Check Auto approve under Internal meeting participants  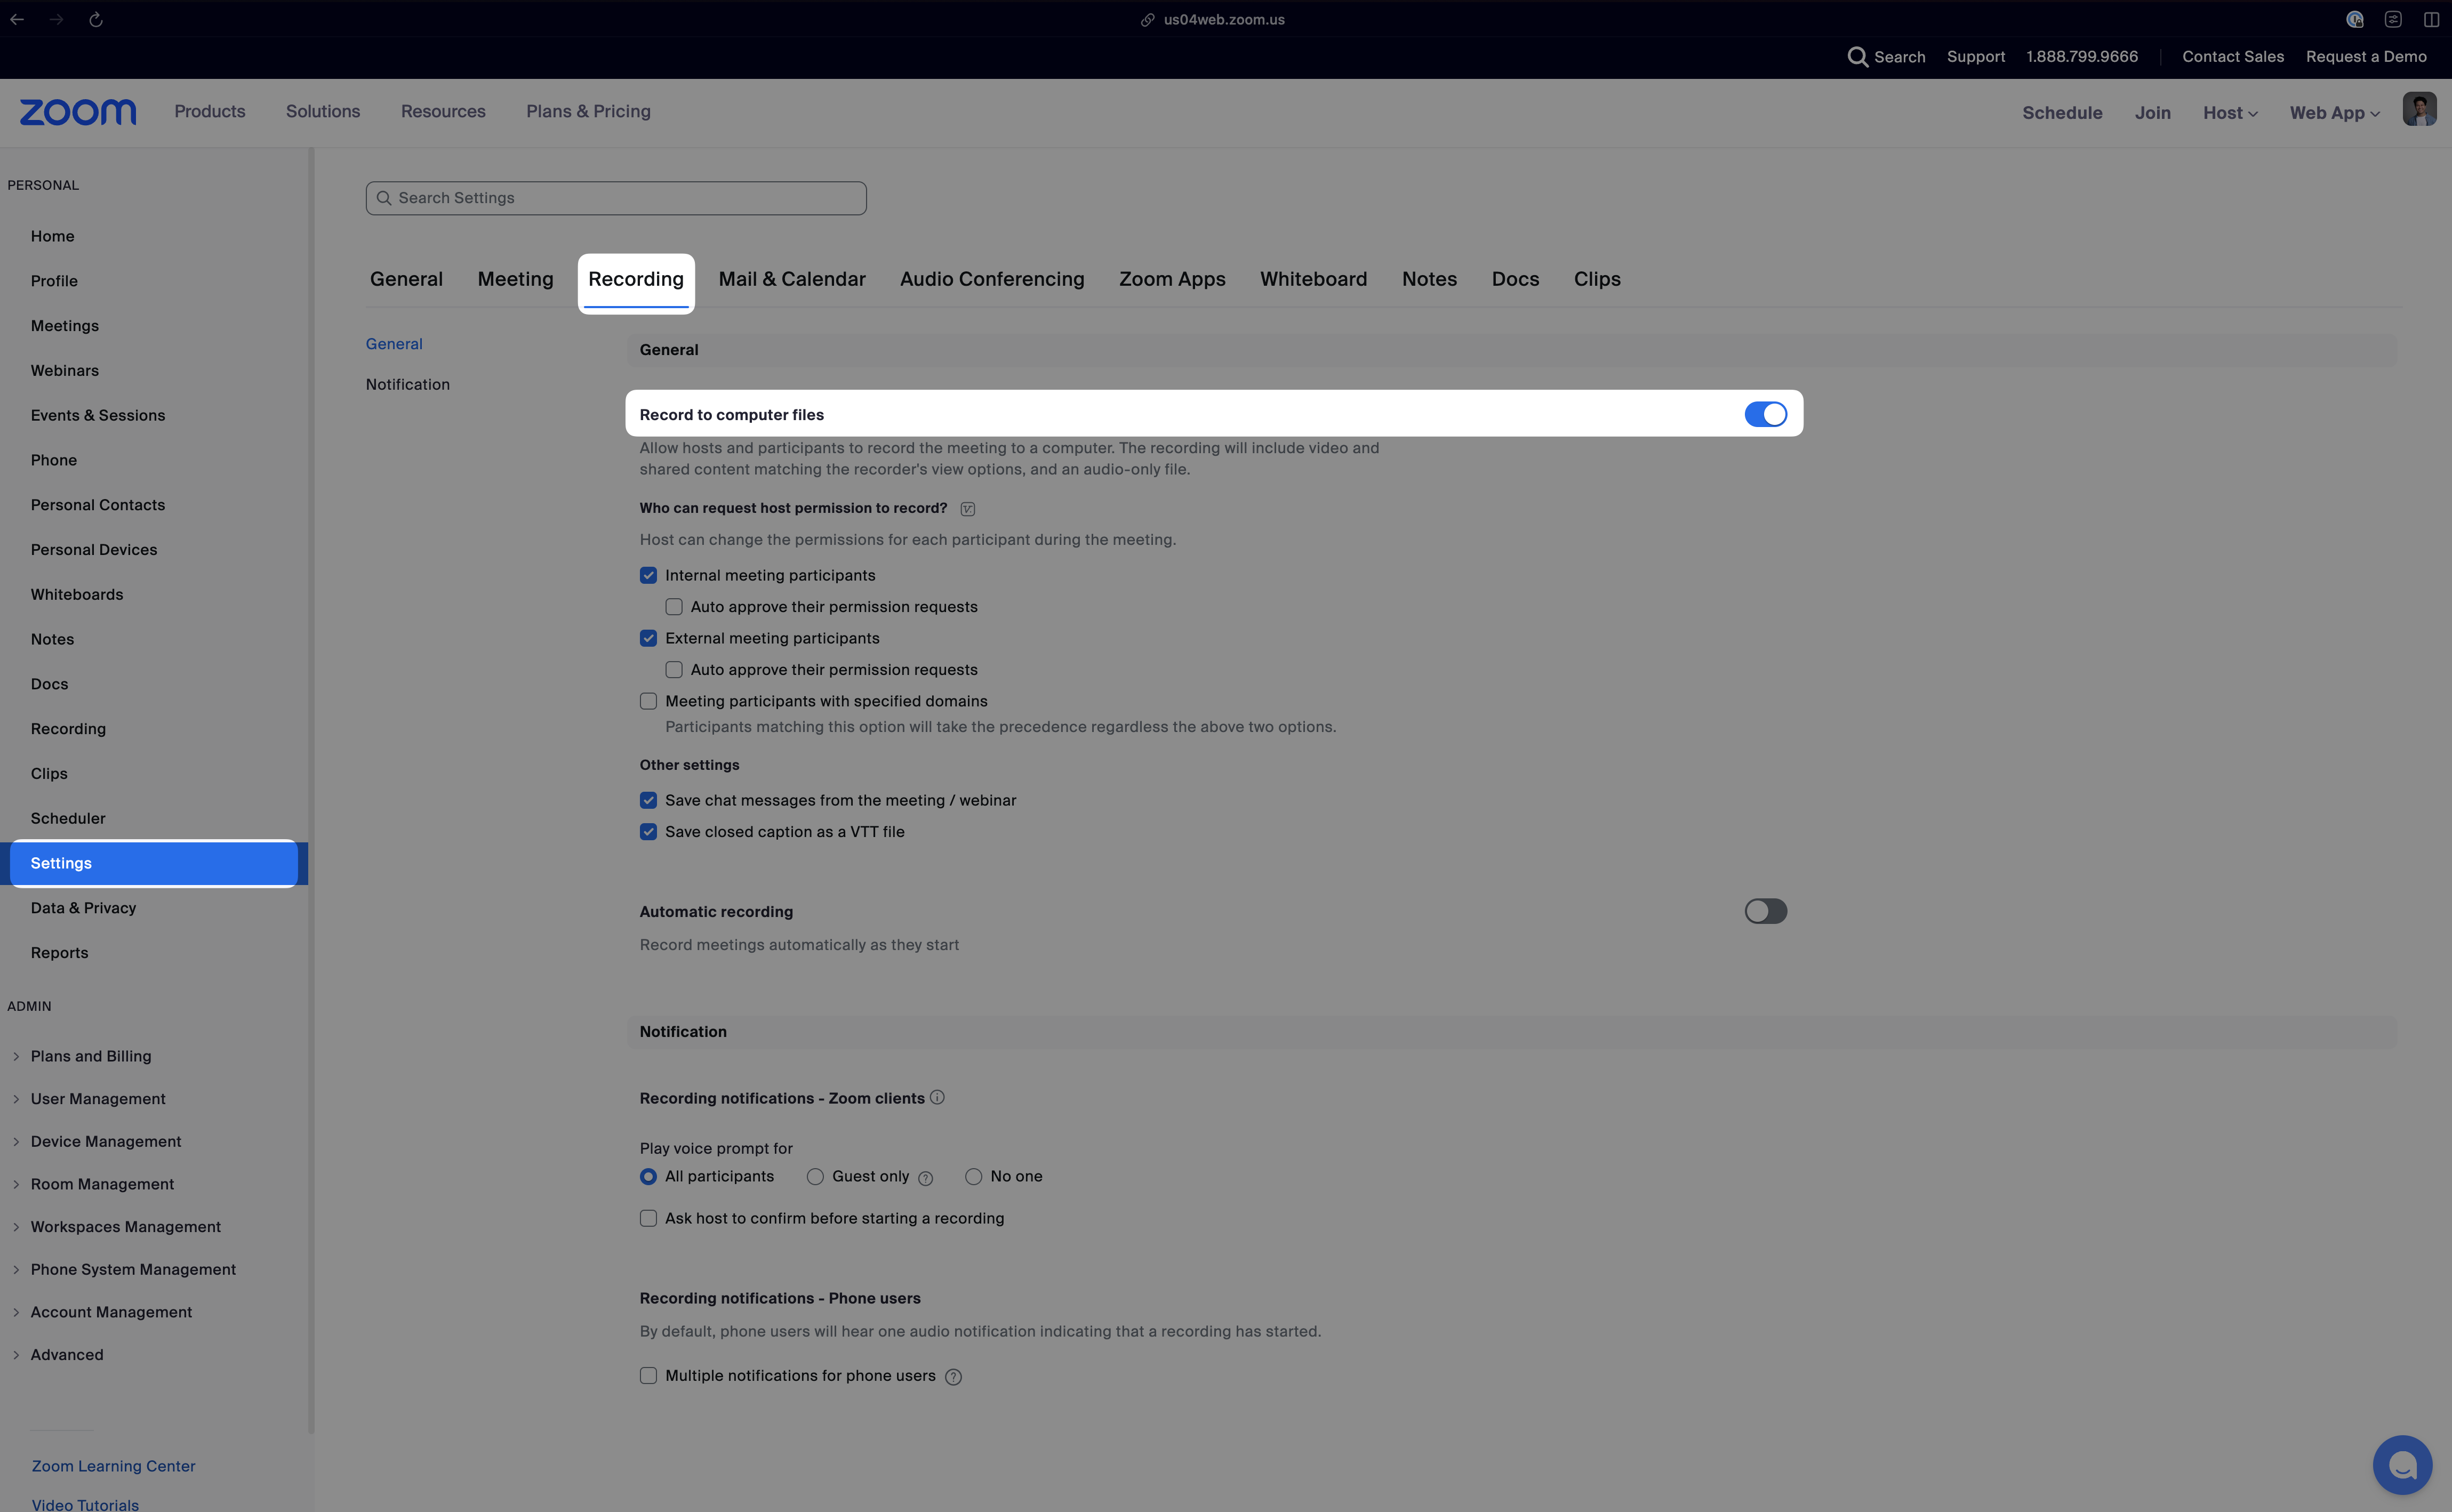[674, 607]
